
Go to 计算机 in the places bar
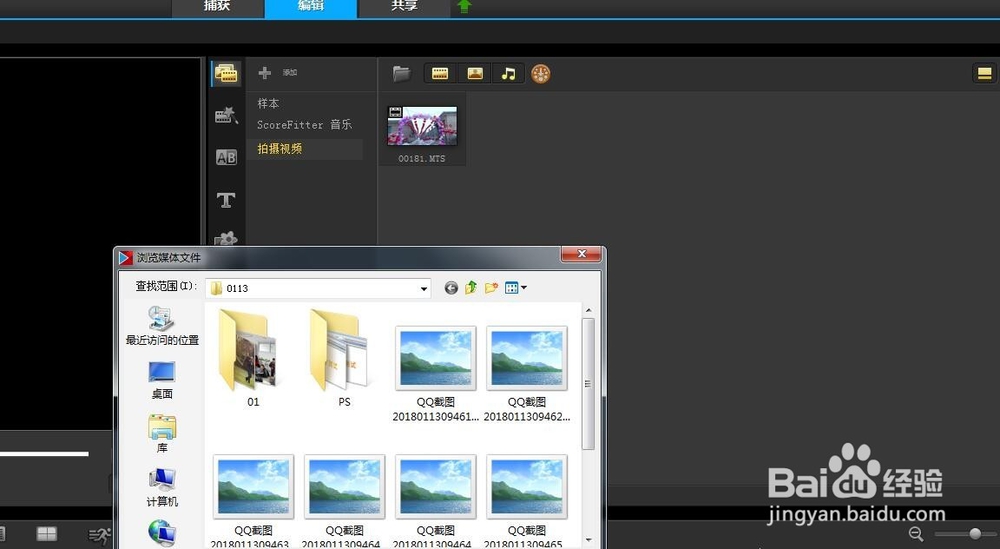coord(162,488)
